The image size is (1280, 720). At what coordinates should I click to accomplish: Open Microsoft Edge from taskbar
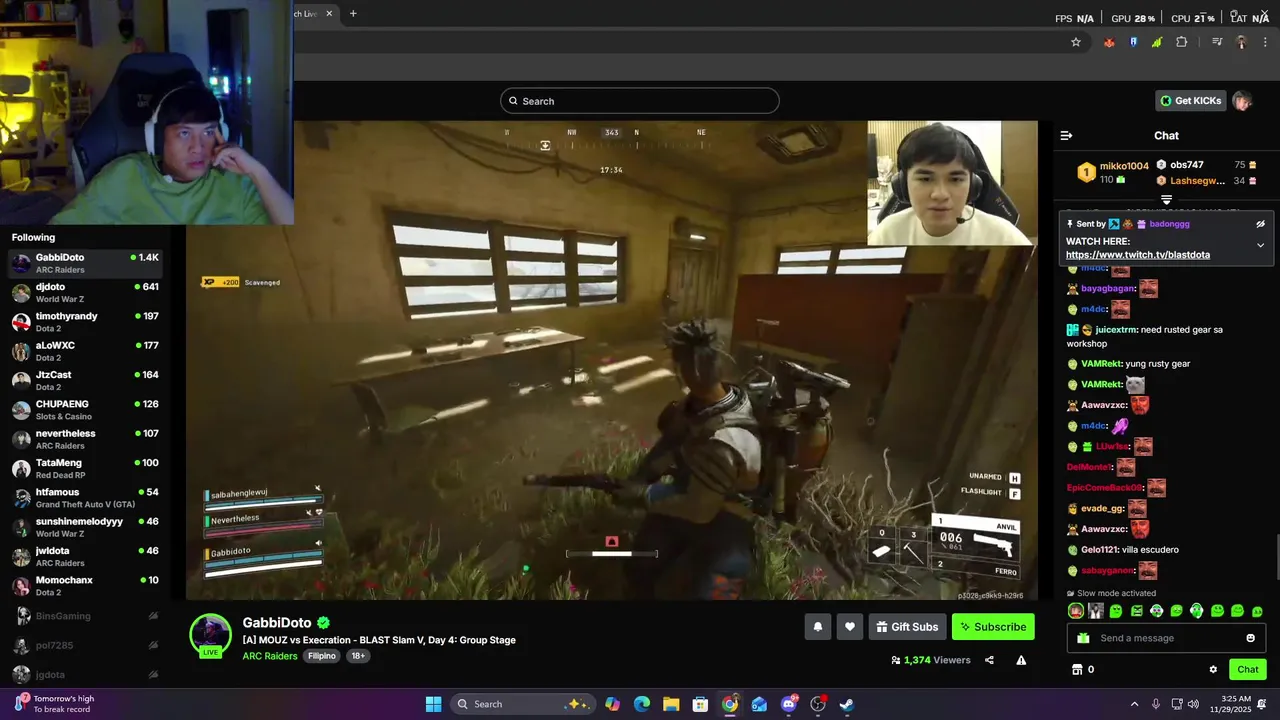coord(642,704)
